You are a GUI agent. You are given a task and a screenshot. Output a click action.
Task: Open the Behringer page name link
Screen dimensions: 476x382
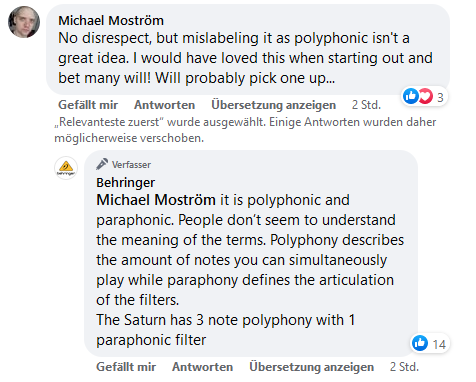(x=126, y=182)
